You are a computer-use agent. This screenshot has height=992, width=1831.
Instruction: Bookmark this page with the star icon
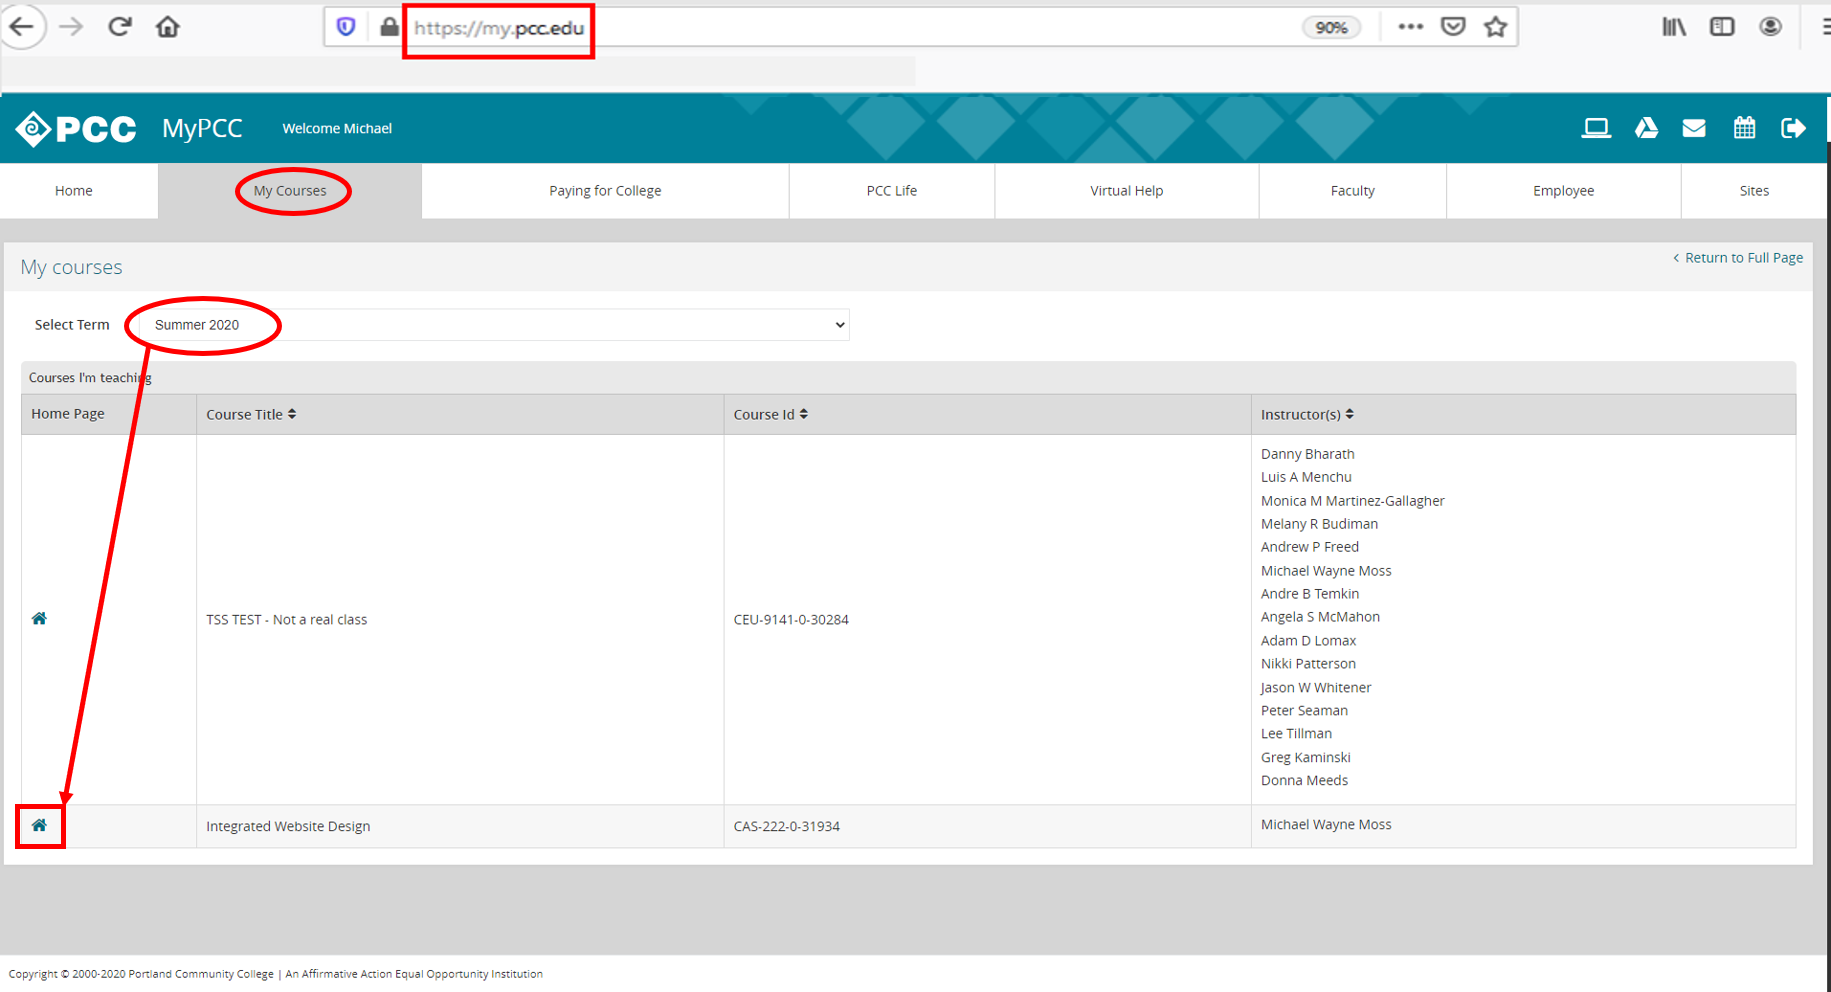(1495, 26)
